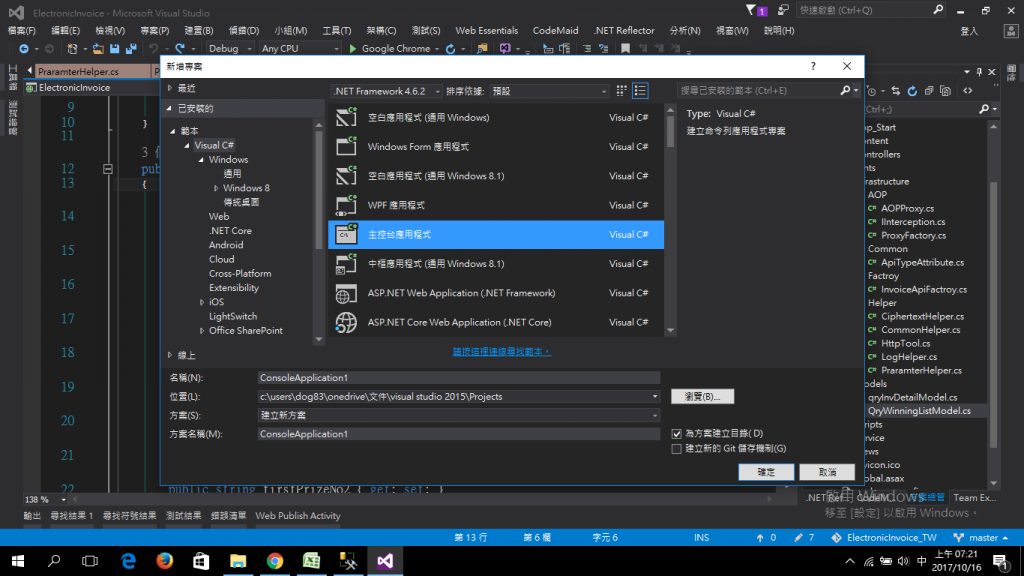This screenshot has width=1024, height=576.
Task: Click the project name input field
Action: [x=458, y=377]
